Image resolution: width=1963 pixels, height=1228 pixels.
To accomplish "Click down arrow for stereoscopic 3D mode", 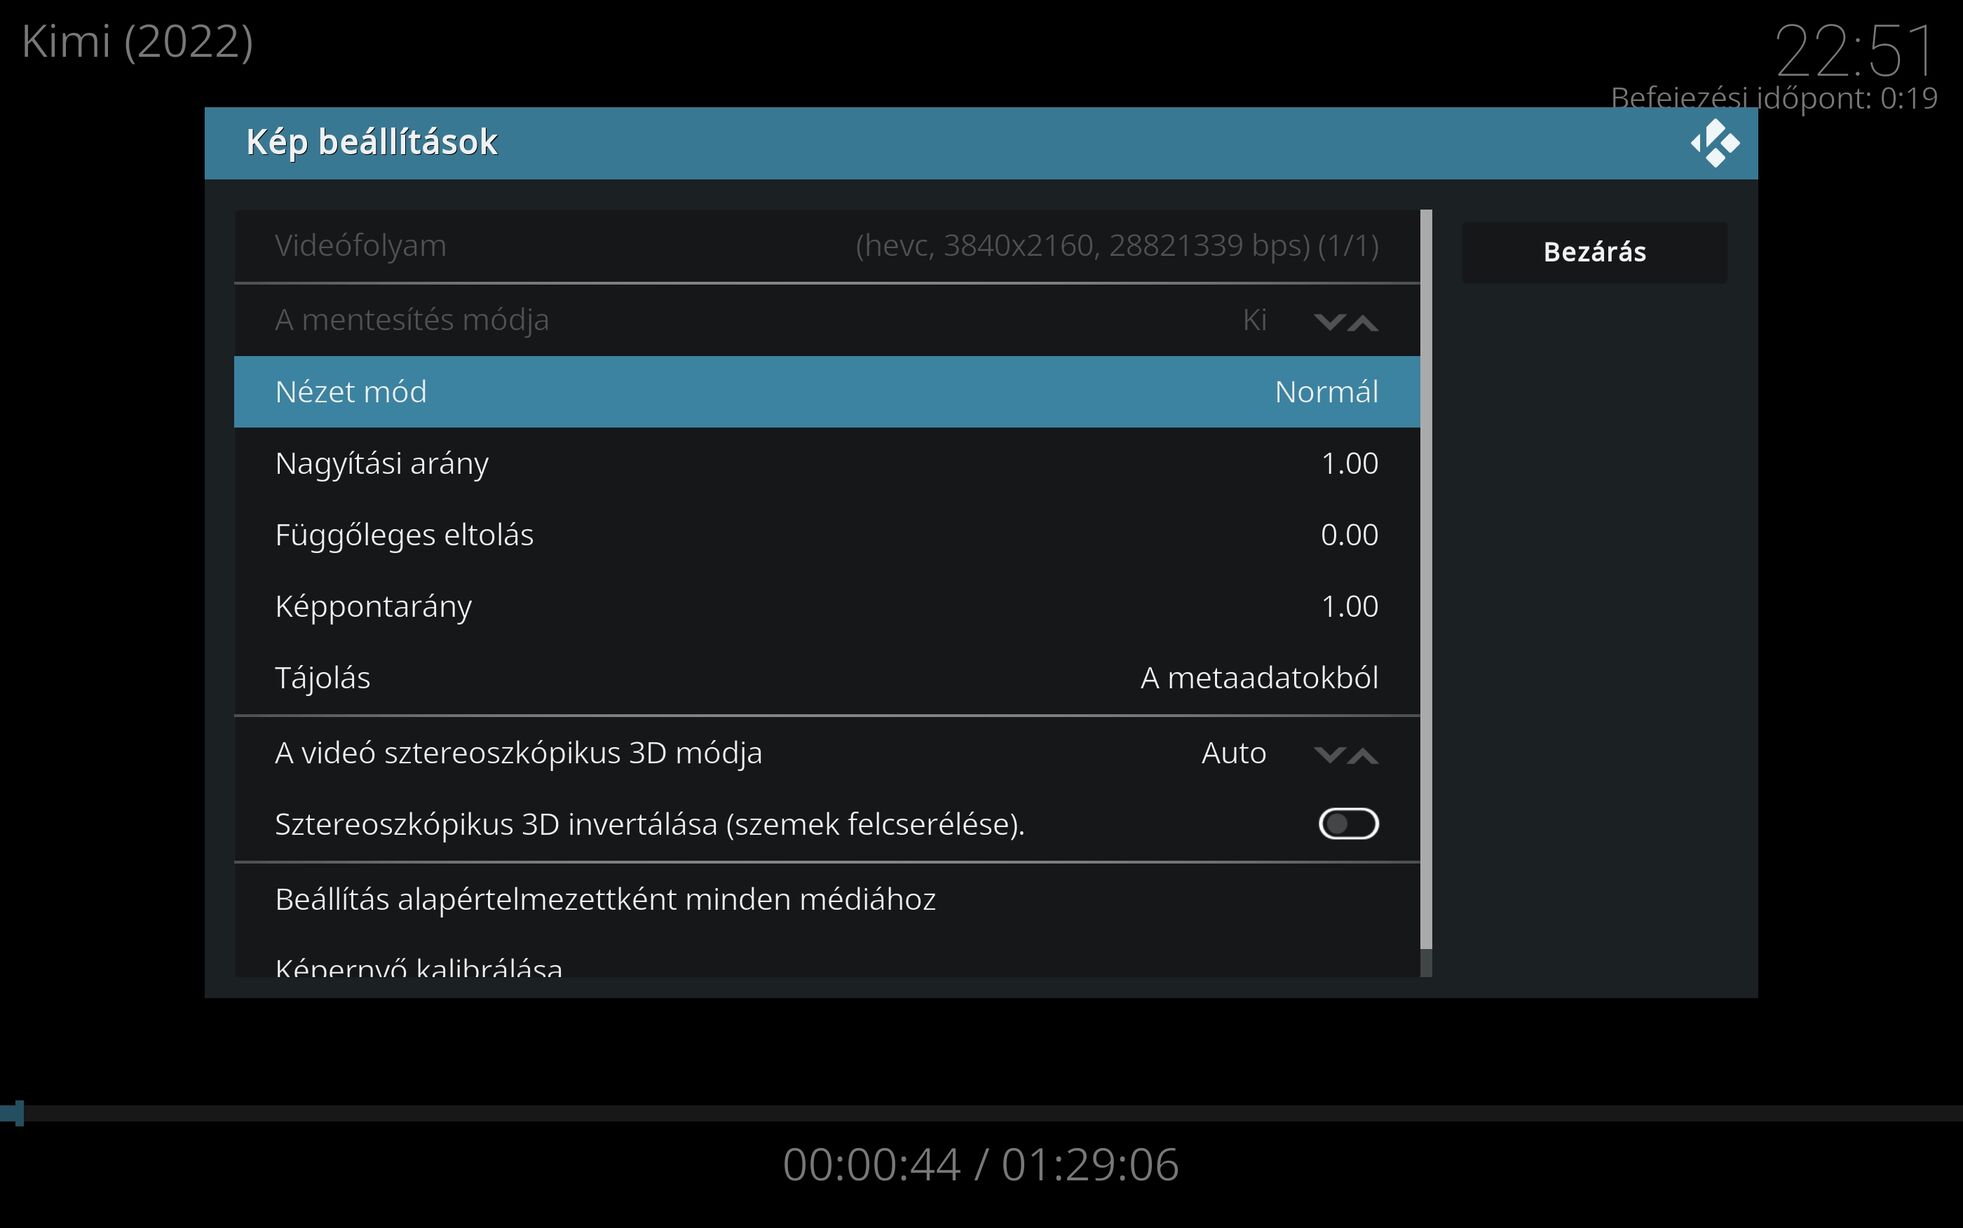I will pyautogui.click(x=1328, y=754).
